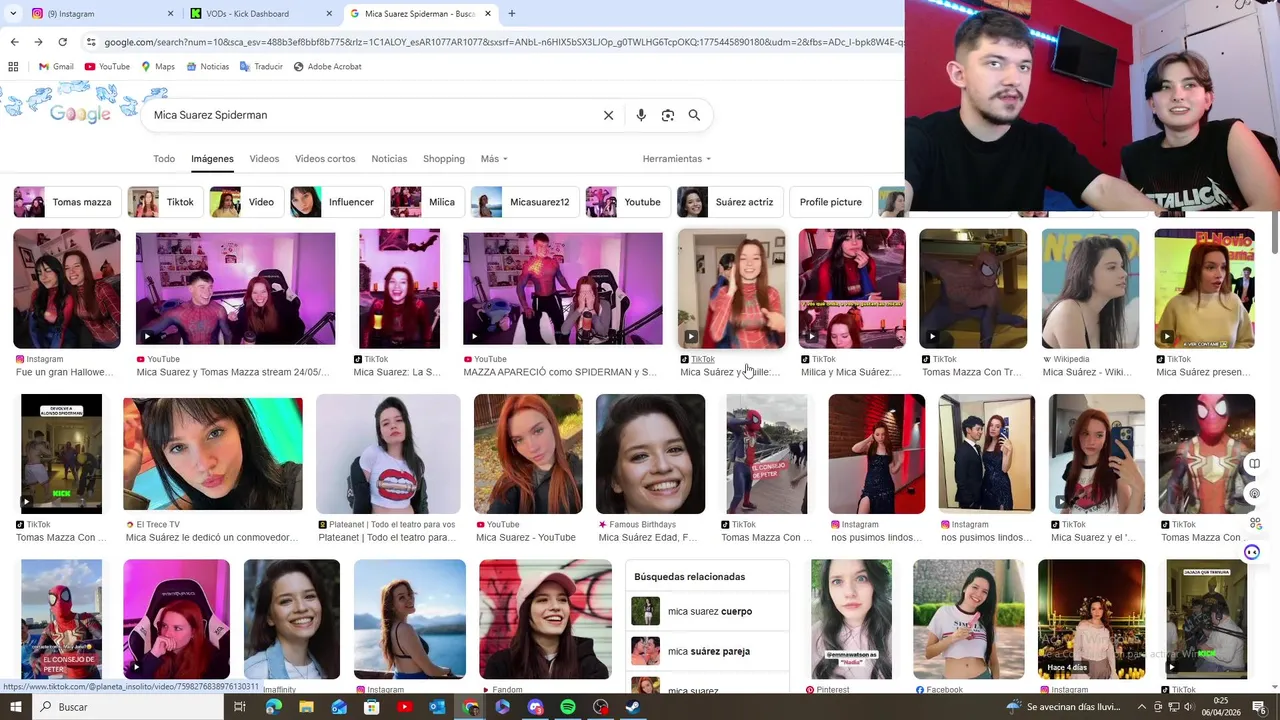Open Spotify from taskbar

[568, 707]
